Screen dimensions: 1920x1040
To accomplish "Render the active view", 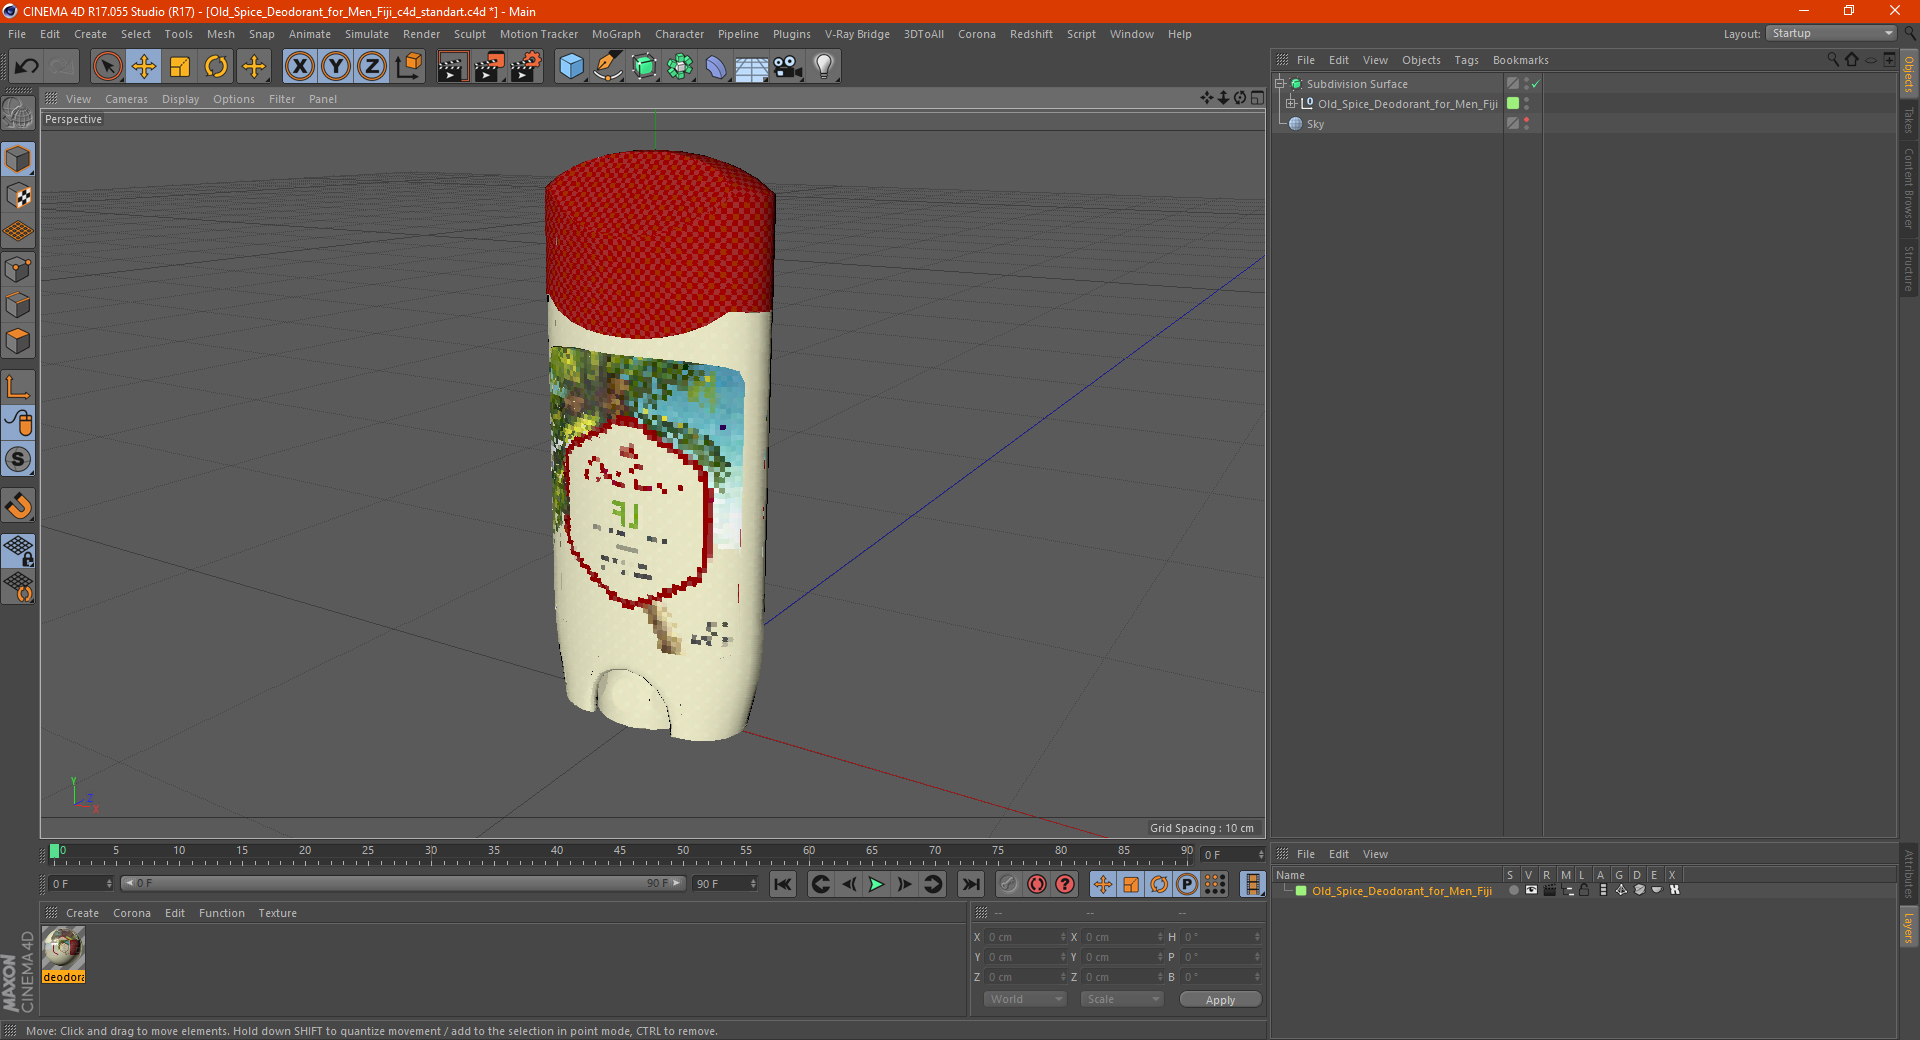I will click(x=452, y=67).
